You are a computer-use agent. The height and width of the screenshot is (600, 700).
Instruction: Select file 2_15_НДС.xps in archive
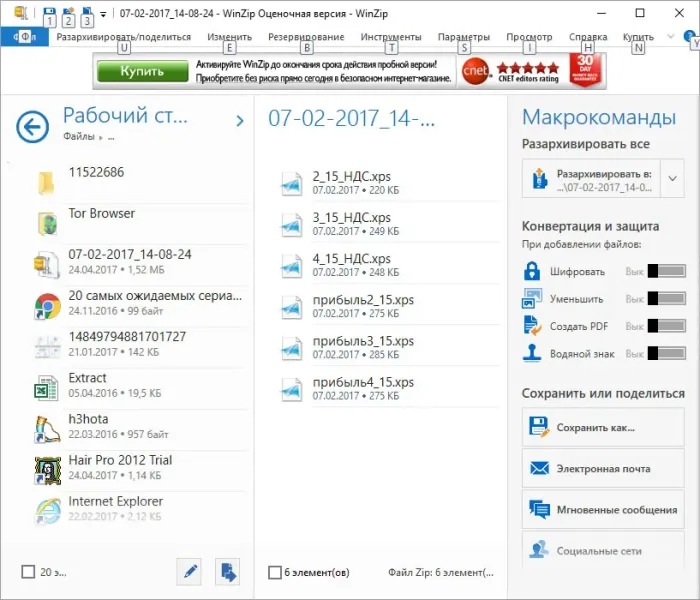[388, 183]
